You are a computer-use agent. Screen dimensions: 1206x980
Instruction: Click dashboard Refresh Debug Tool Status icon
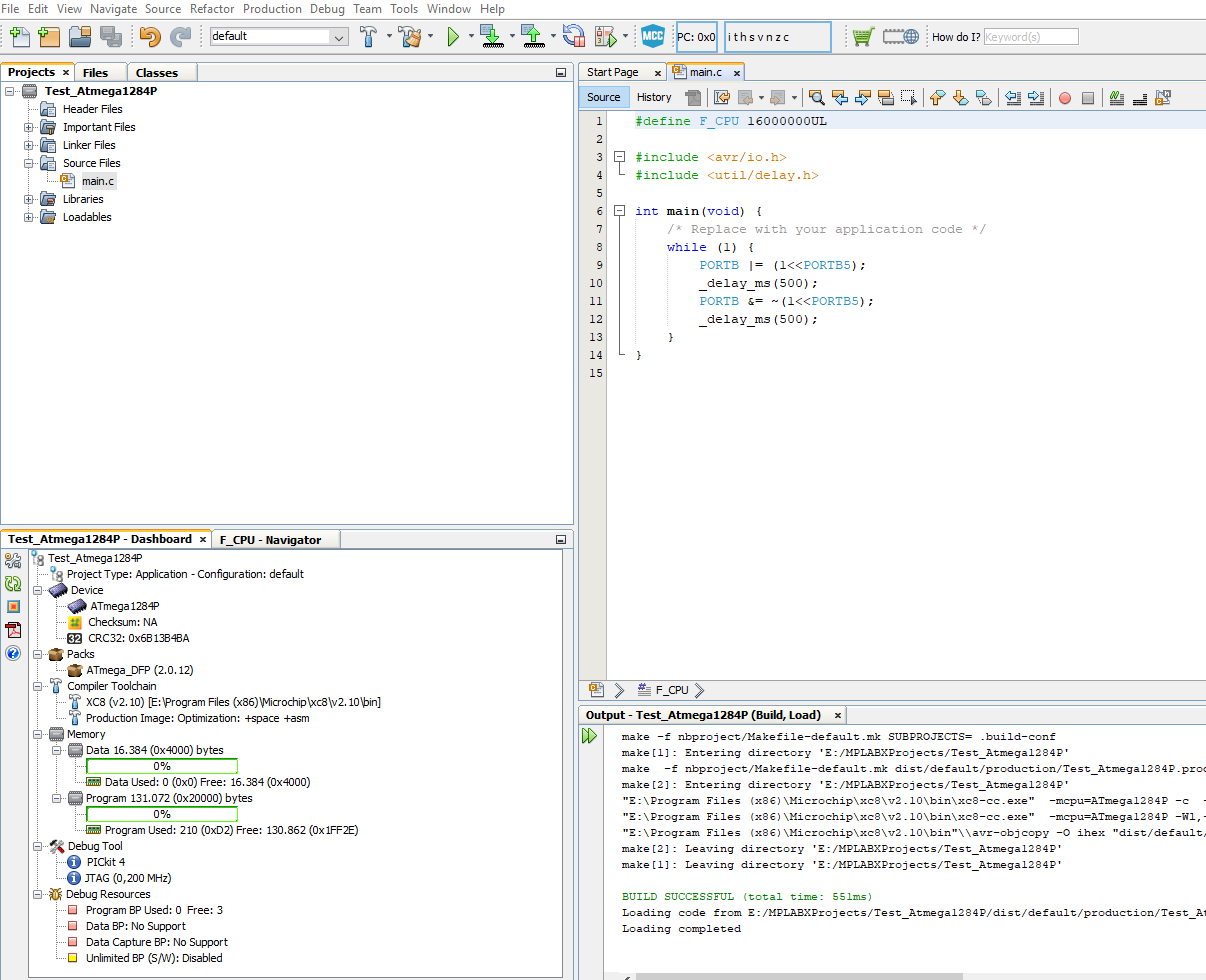pyautogui.click(x=13, y=584)
